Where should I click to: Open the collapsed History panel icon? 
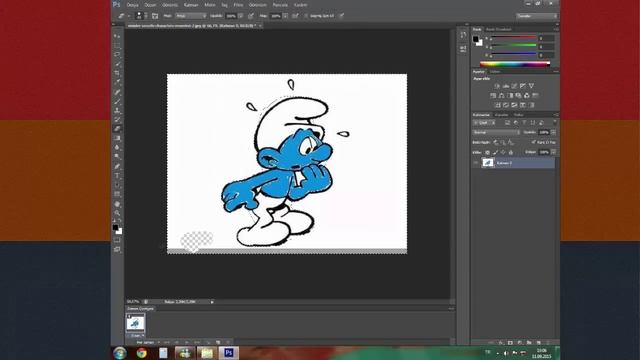point(463,36)
